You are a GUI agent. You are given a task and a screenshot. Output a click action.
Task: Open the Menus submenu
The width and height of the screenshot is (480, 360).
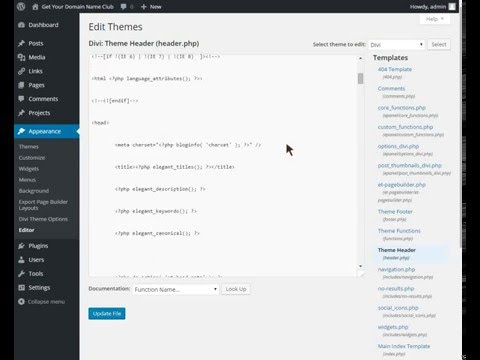point(27,180)
